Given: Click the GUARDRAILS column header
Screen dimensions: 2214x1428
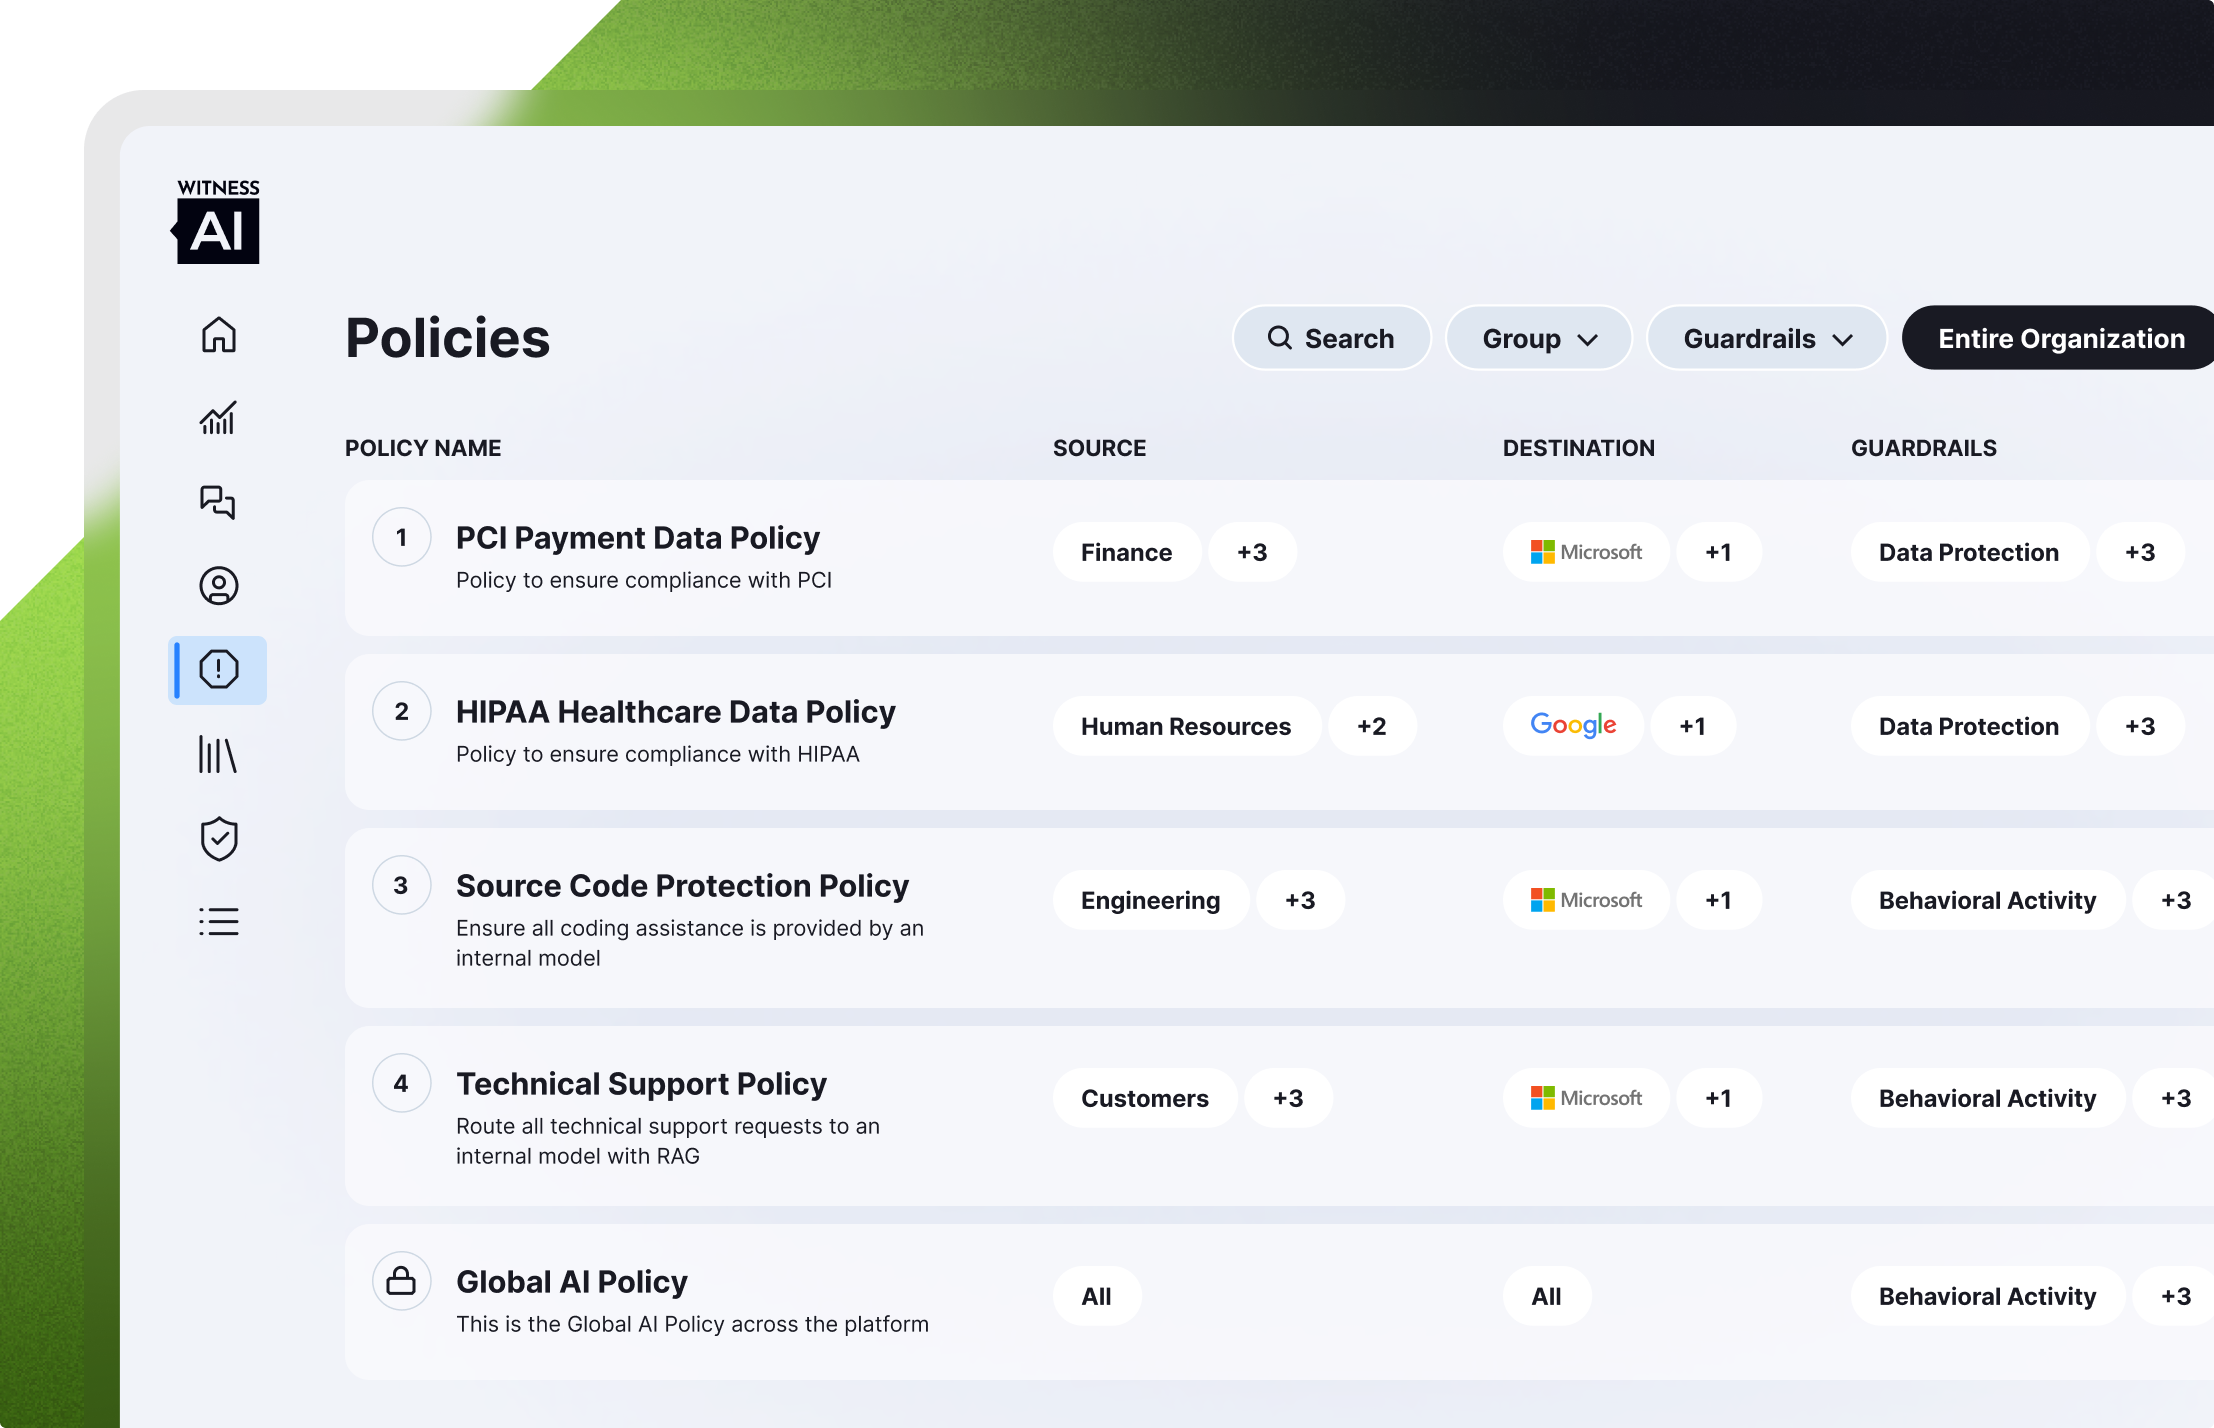Looking at the screenshot, I should (1923, 448).
